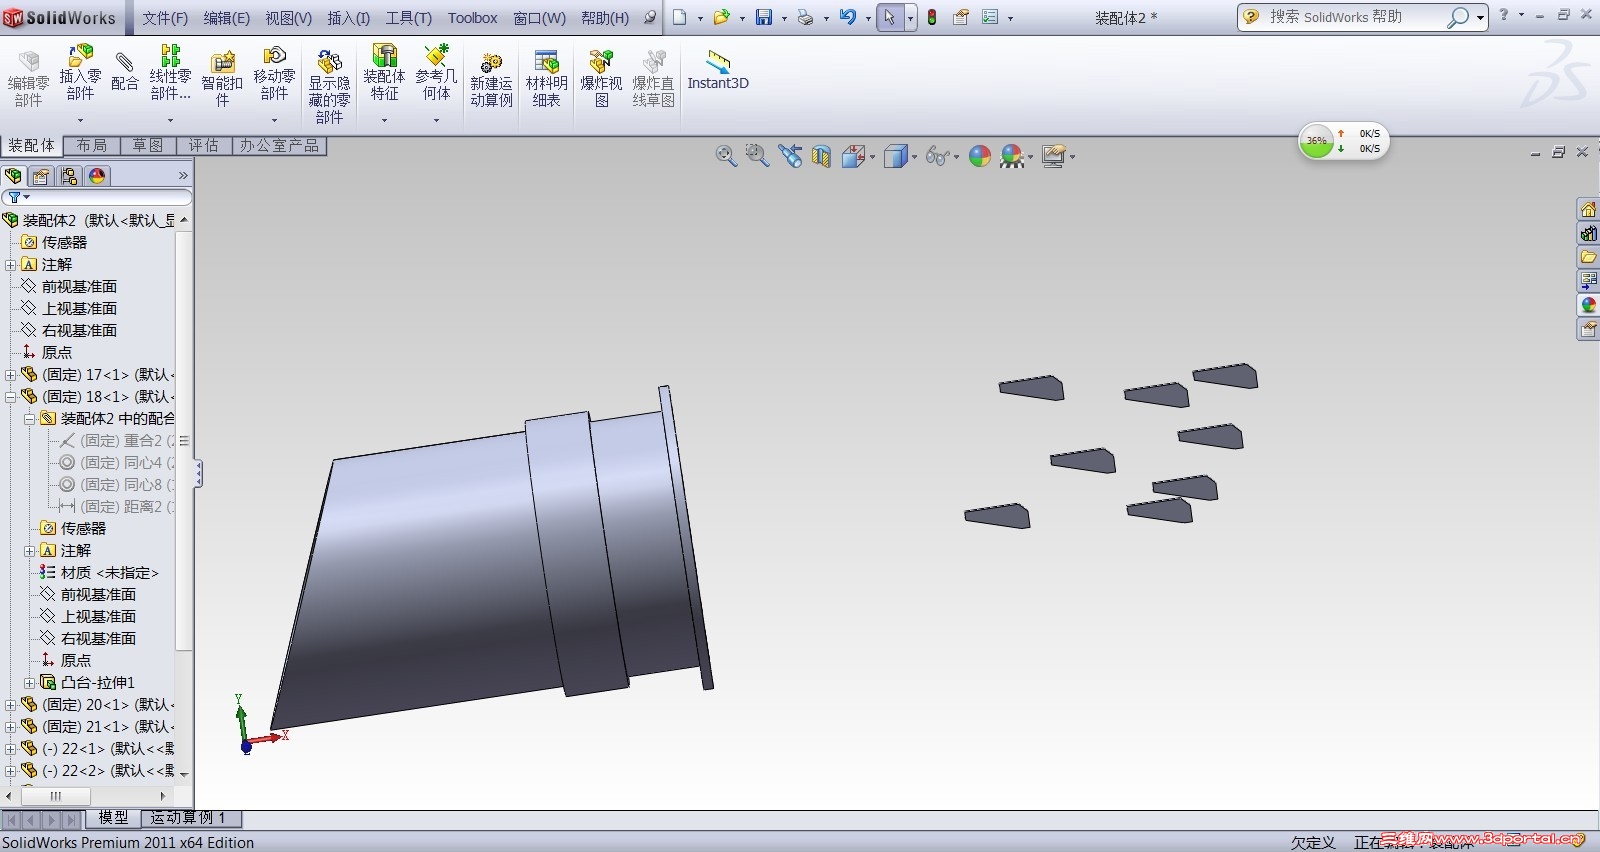Open the 视图(V) menu
The height and width of the screenshot is (852, 1600).
pyautogui.click(x=288, y=18)
